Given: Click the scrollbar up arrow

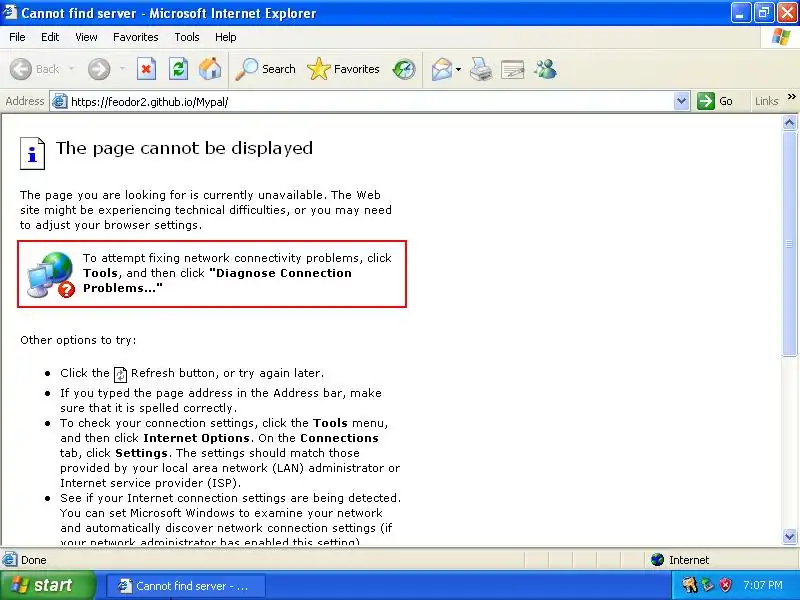Looking at the screenshot, I should (789, 122).
